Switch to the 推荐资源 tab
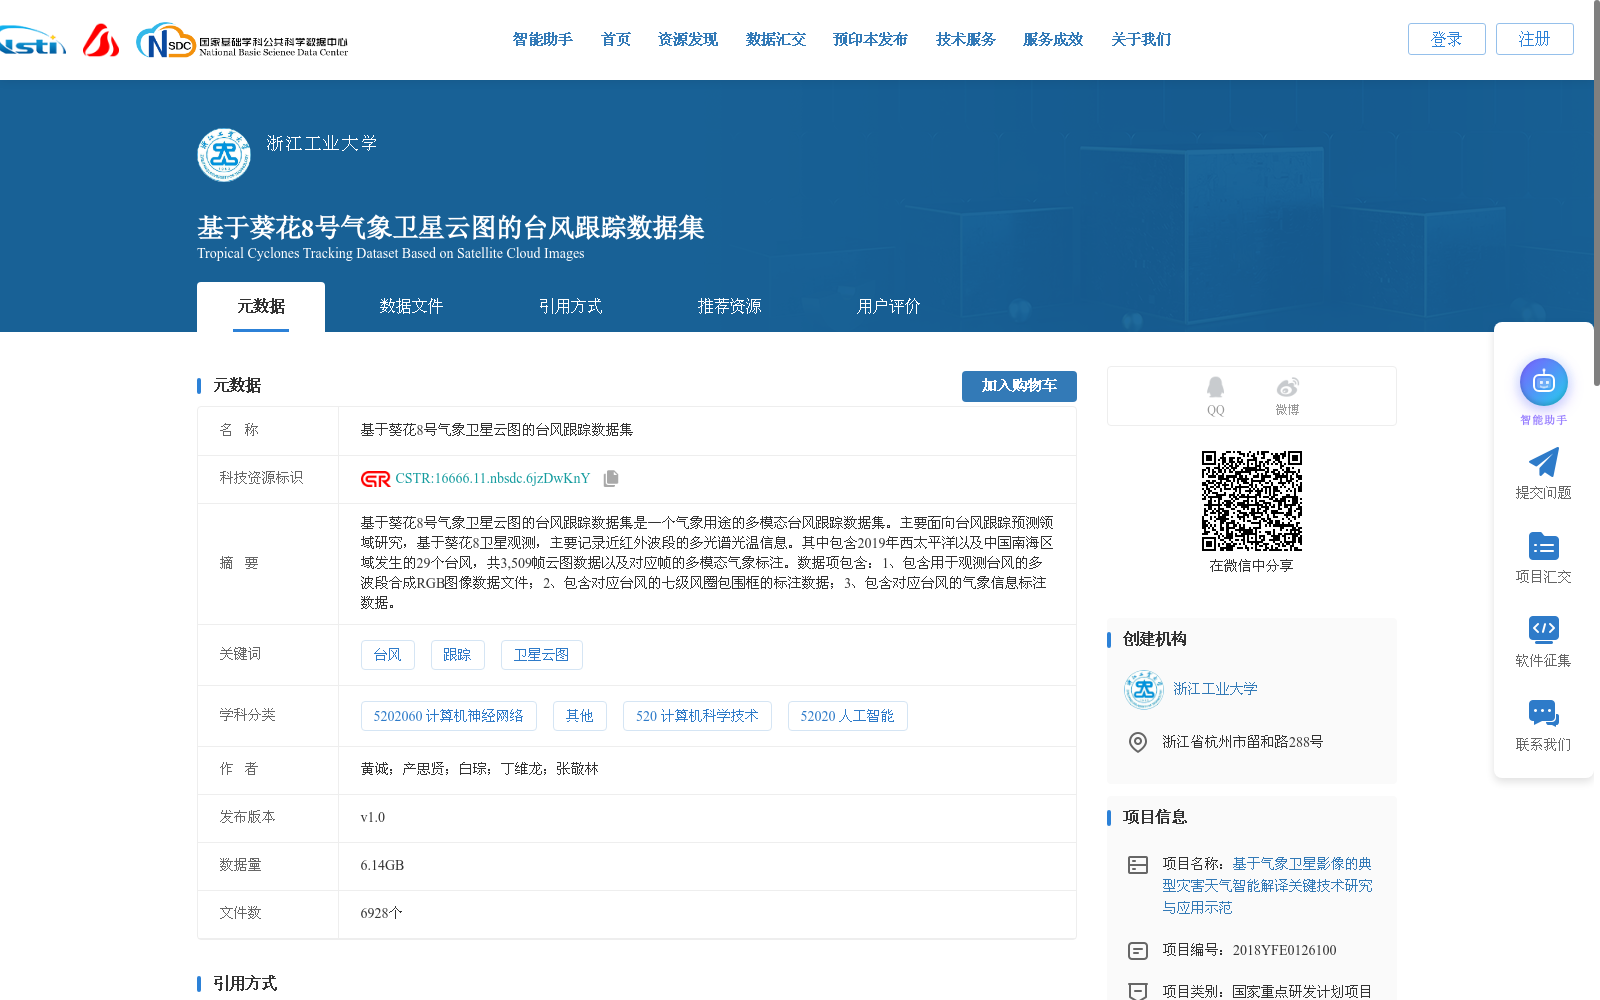The height and width of the screenshot is (1000, 1600). pos(729,306)
